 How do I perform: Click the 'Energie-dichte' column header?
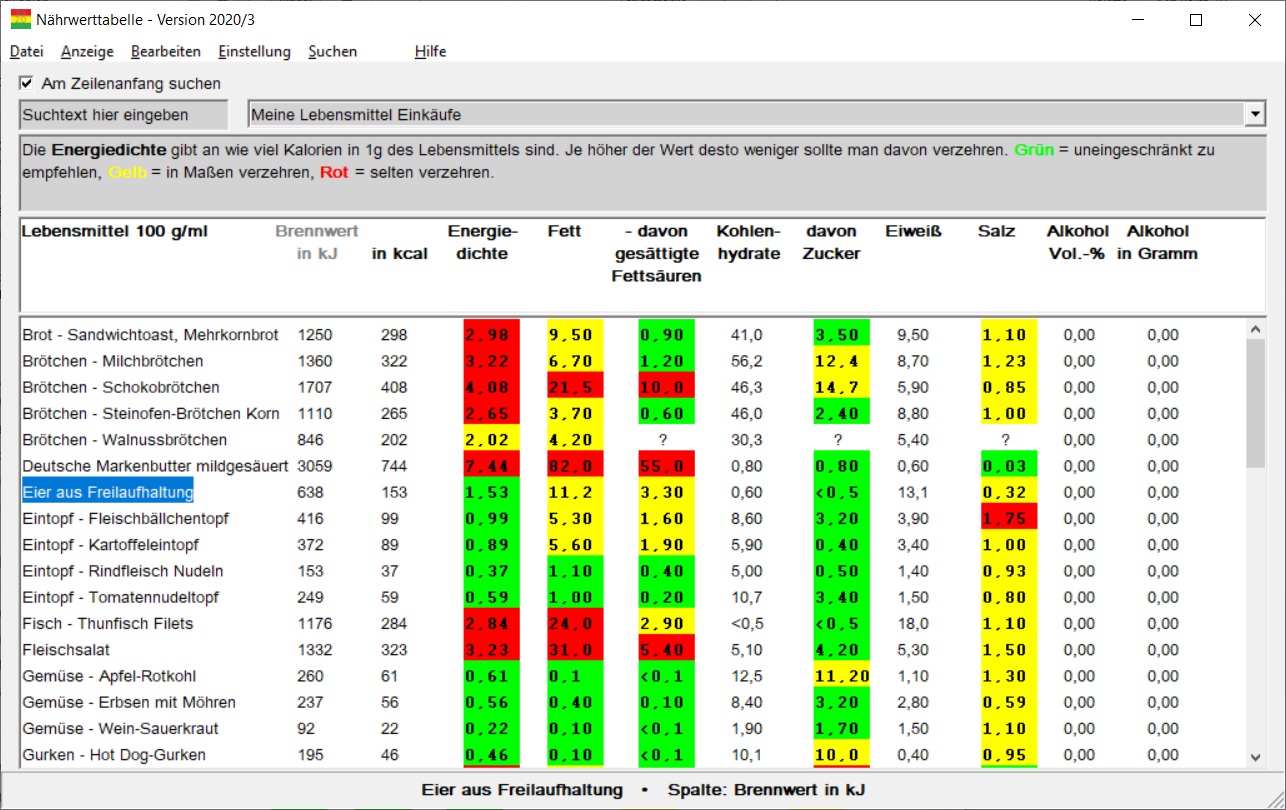click(x=483, y=243)
